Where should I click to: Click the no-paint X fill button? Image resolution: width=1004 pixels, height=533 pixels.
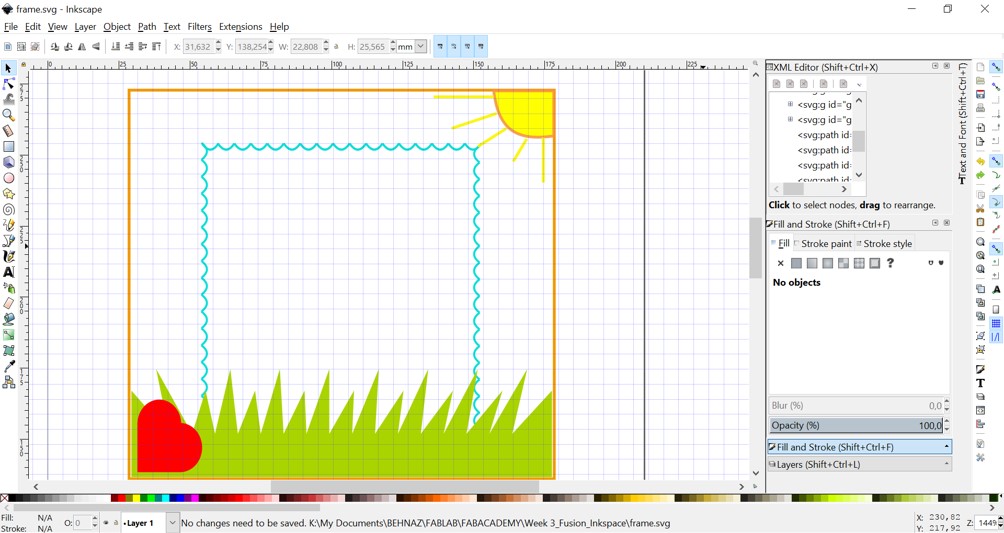tap(781, 263)
